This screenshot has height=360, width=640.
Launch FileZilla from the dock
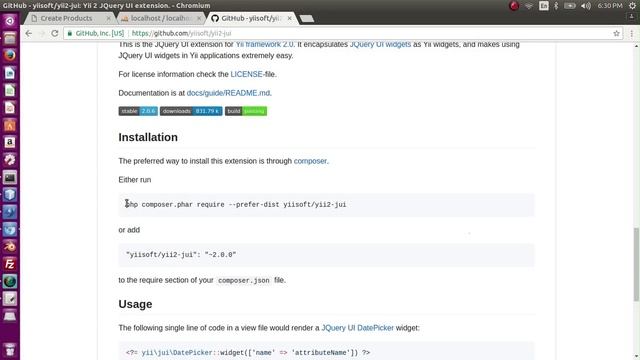point(10,264)
